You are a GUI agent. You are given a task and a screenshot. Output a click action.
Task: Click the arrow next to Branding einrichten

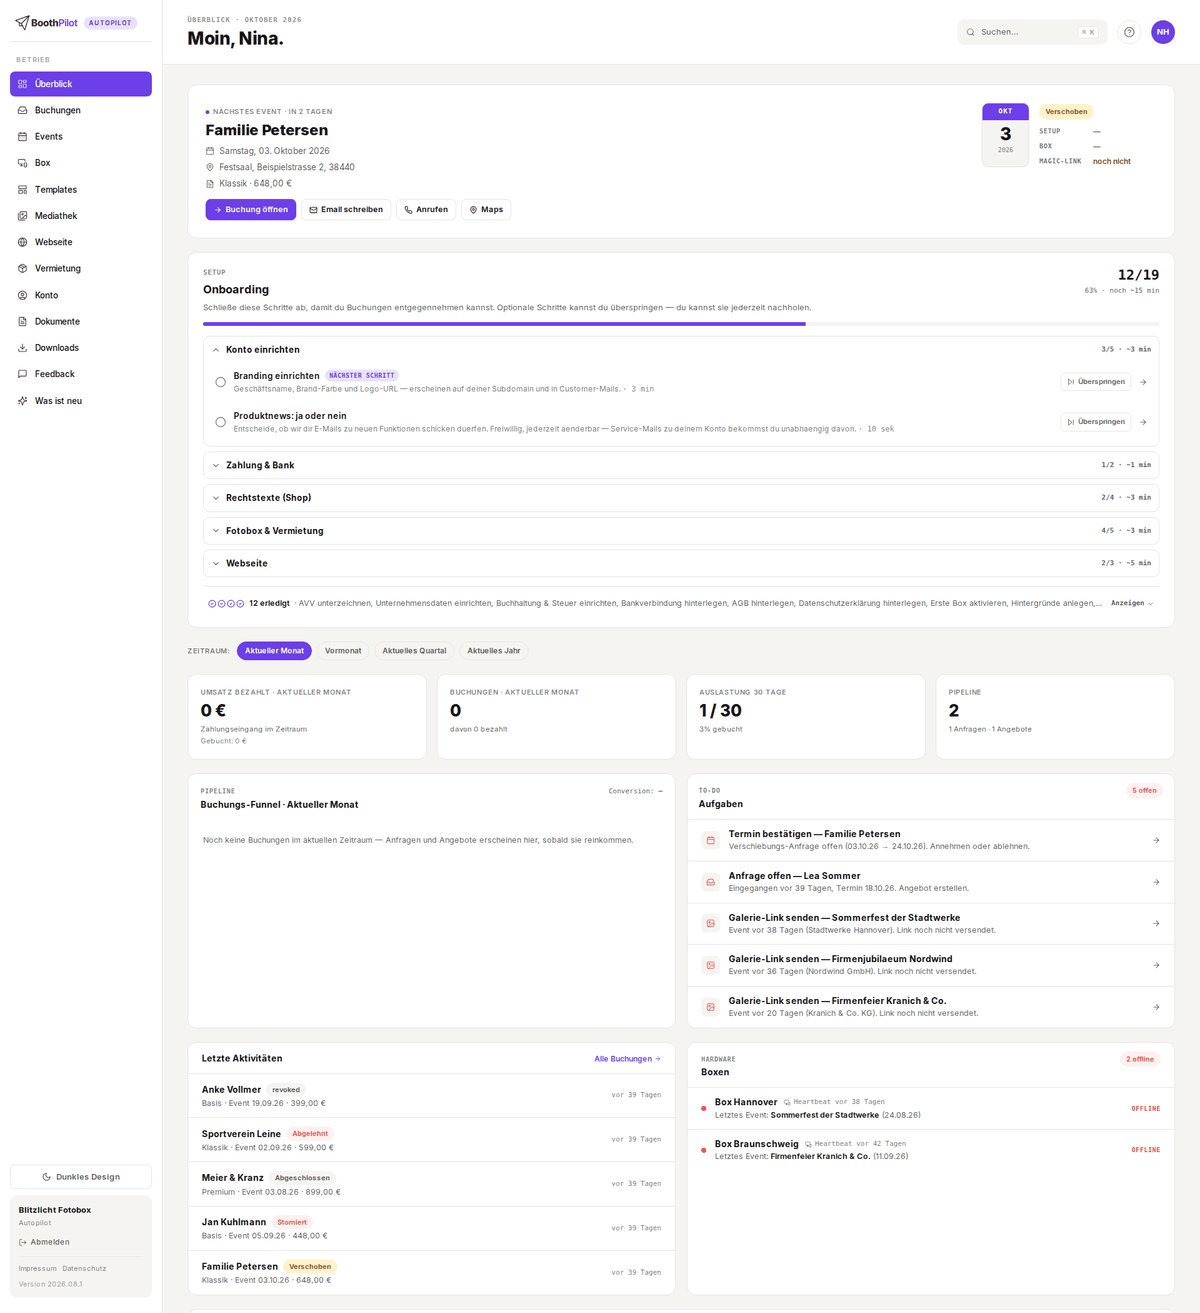coord(1143,382)
